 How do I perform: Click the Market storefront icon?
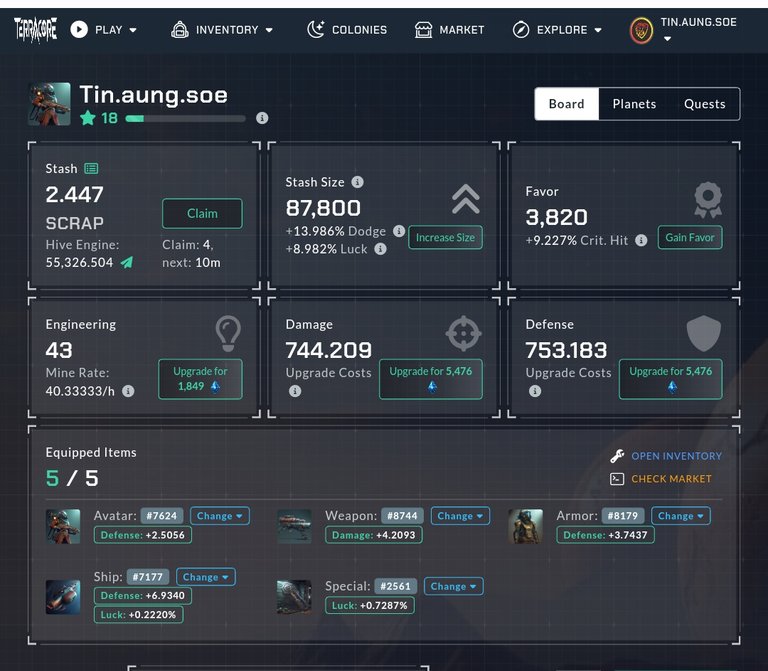tap(423, 30)
